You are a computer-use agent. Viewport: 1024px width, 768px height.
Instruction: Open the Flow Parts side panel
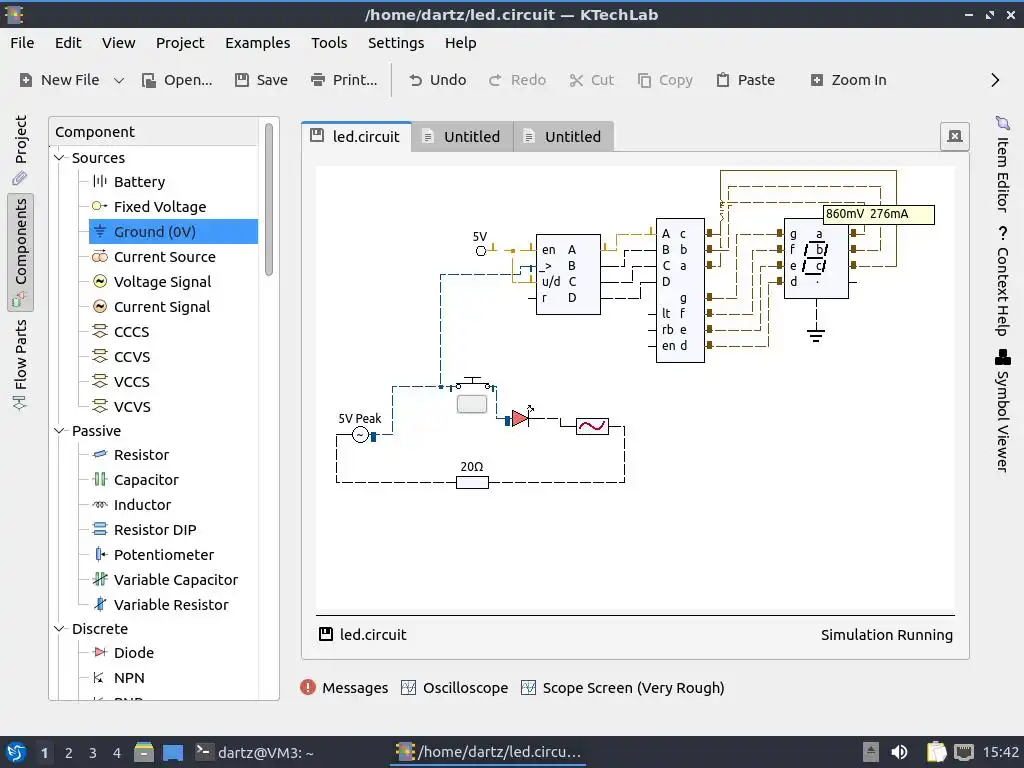(x=20, y=364)
